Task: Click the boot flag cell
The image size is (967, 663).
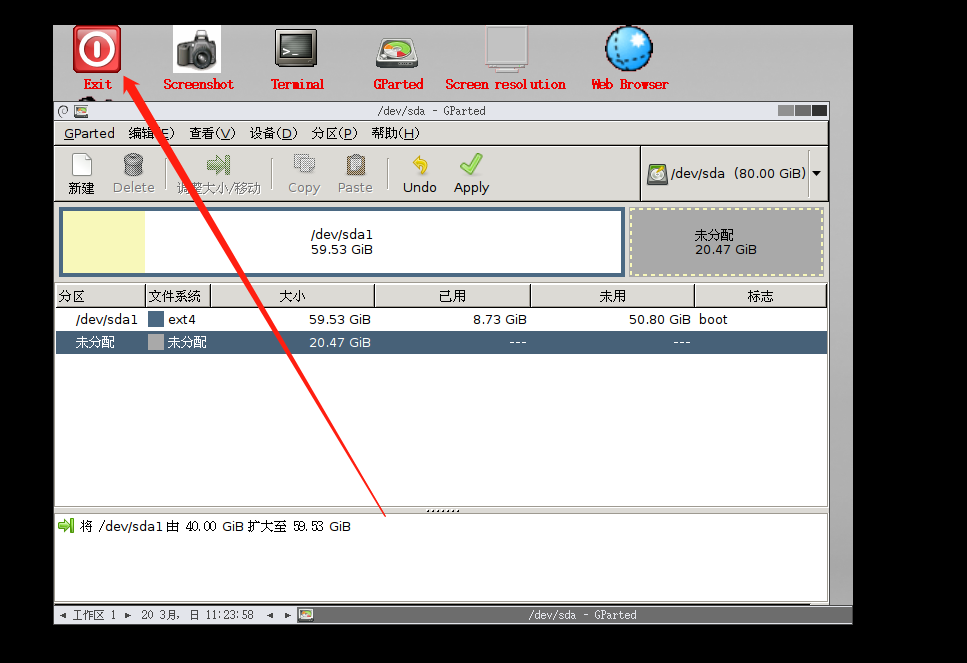Action: coord(713,319)
